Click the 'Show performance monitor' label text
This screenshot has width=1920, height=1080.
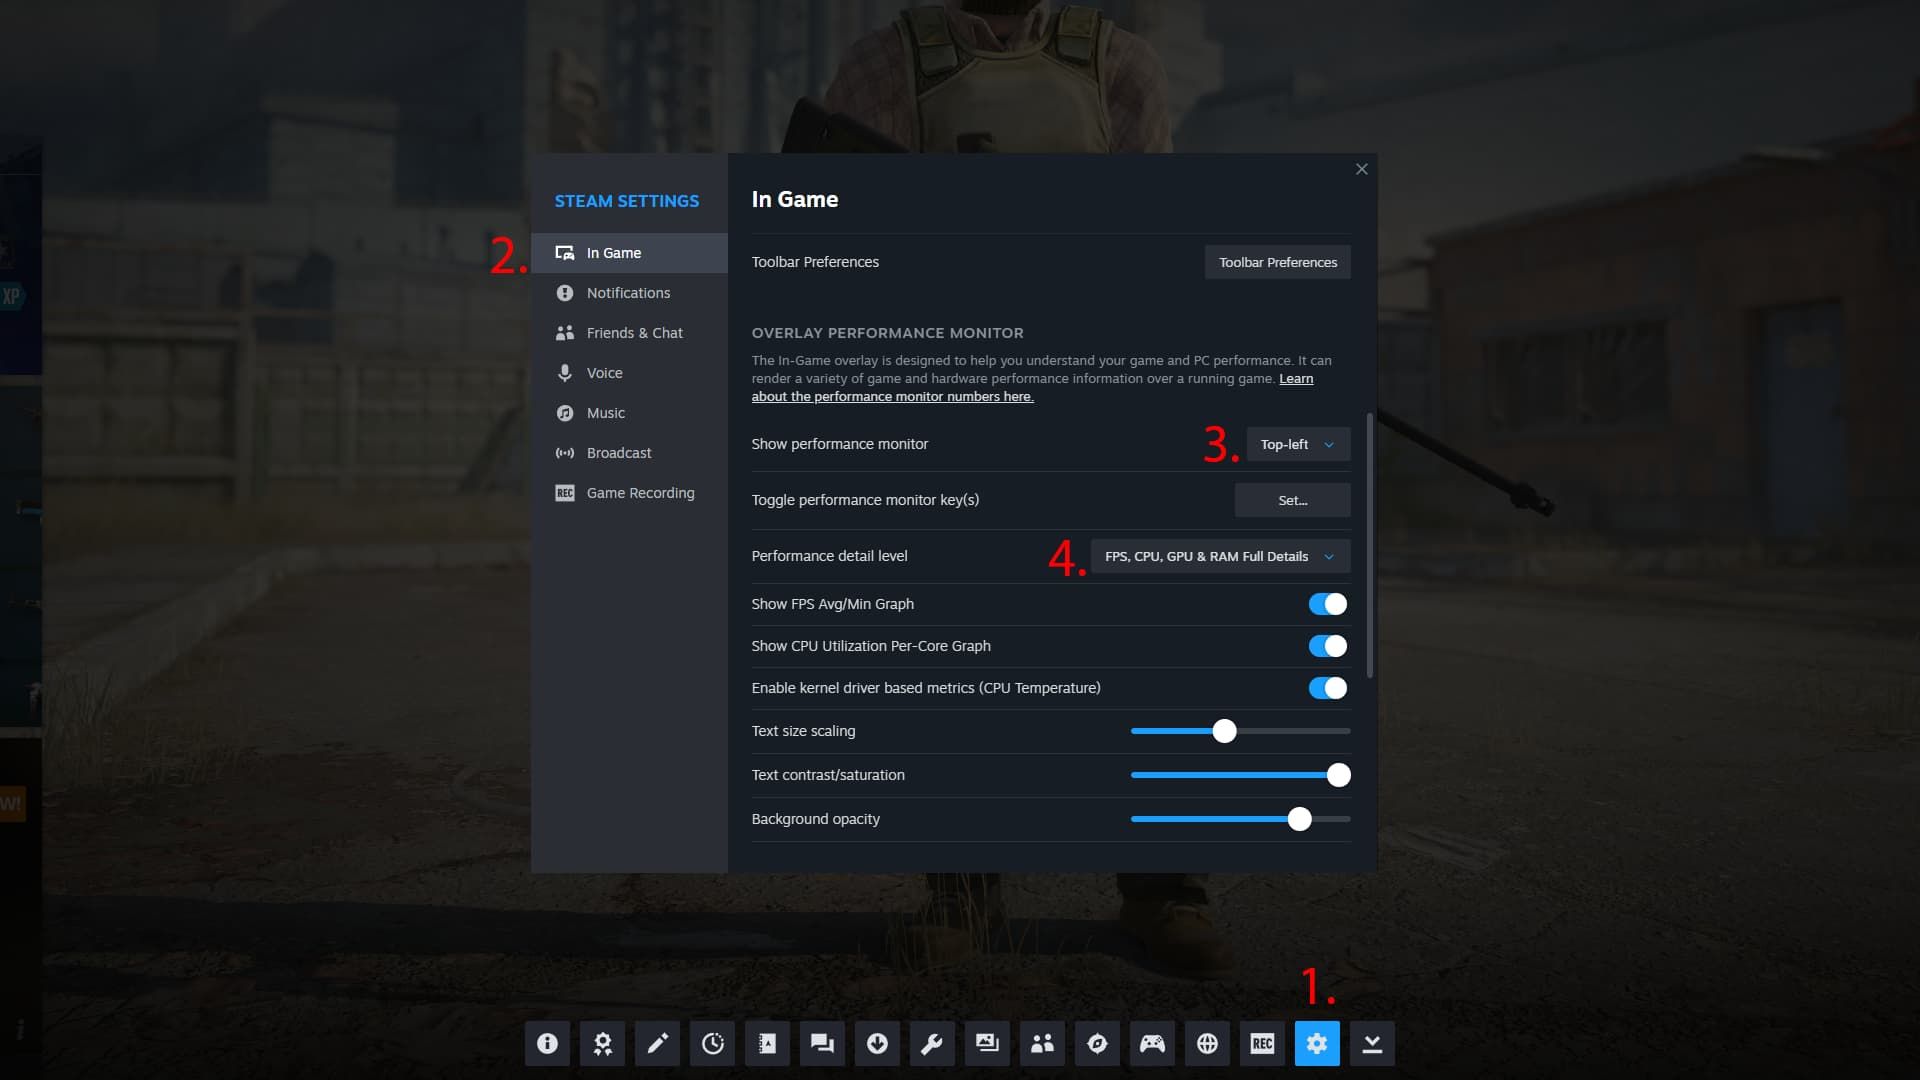pyautogui.click(x=840, y=444)
